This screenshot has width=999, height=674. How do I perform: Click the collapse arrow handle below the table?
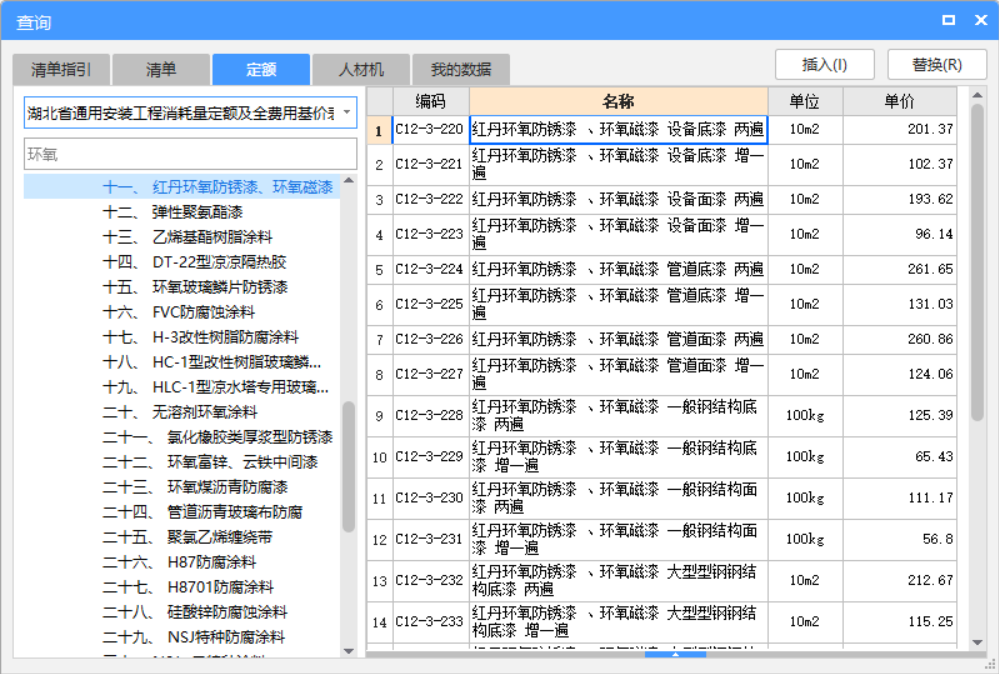(x=675, y=654)
